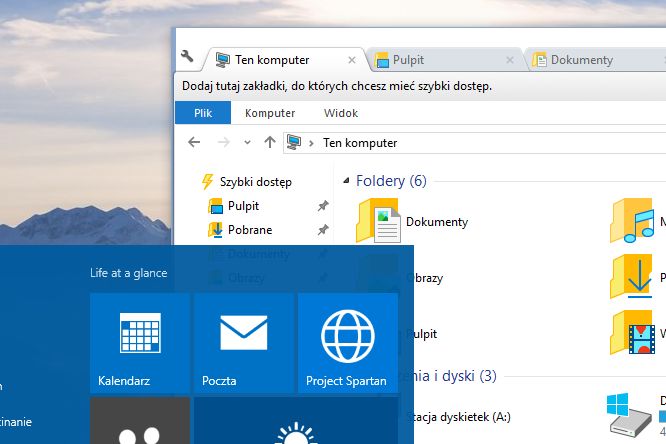Click the computer icon in address bar
Screen dimensions: 666x444
pos(293,142)
